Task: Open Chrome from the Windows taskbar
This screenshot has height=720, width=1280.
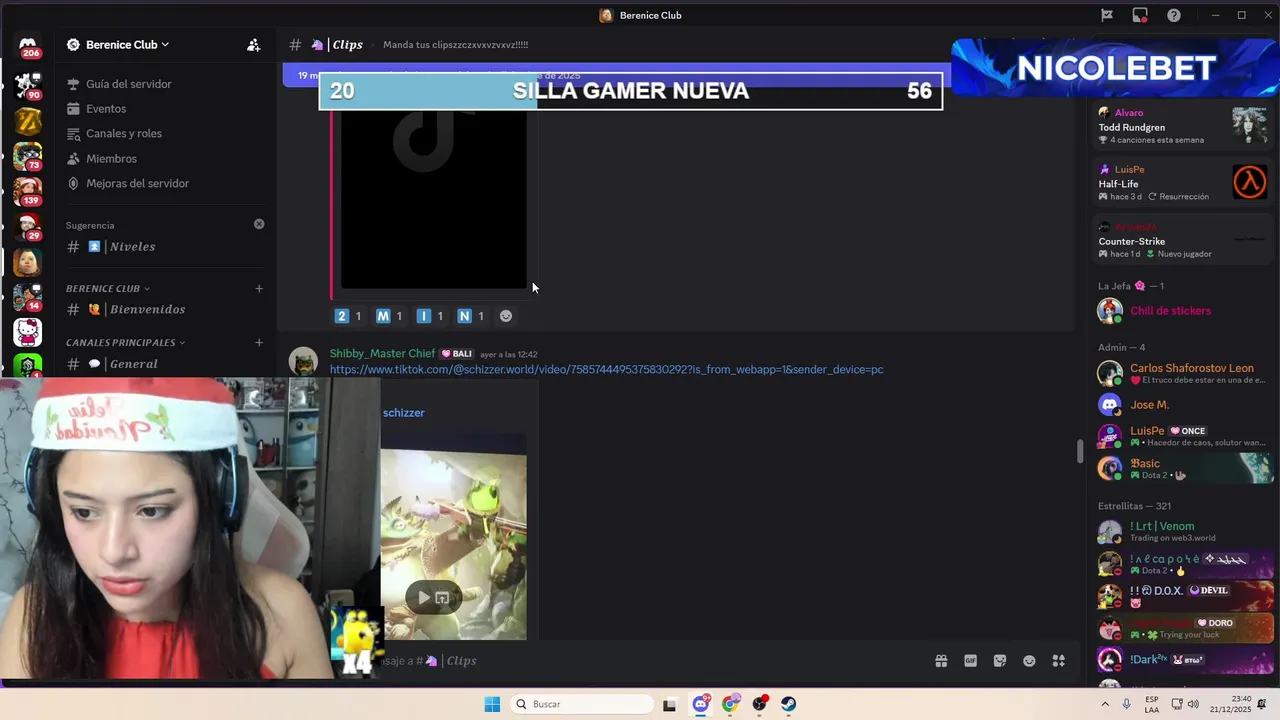Action: point(731,704)
